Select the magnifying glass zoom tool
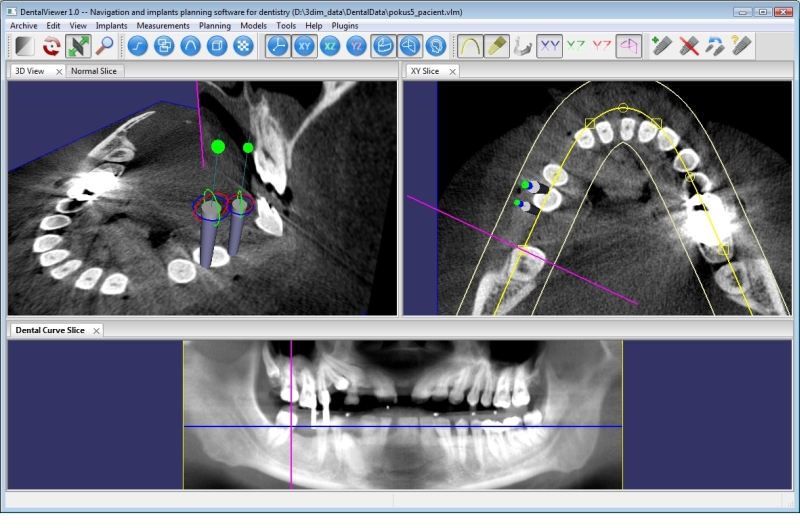The image size is (800, 530). click(x=105, y=46)
